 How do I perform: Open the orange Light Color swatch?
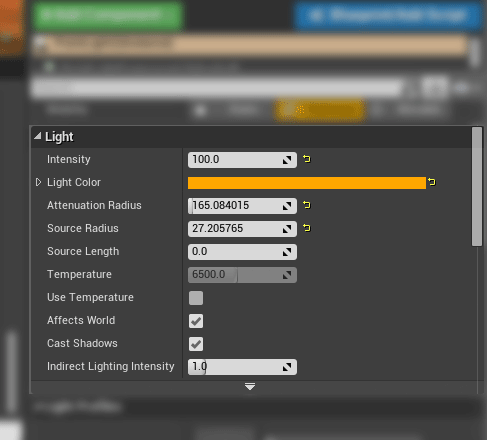pyautogui.click(x=307, y=183)
